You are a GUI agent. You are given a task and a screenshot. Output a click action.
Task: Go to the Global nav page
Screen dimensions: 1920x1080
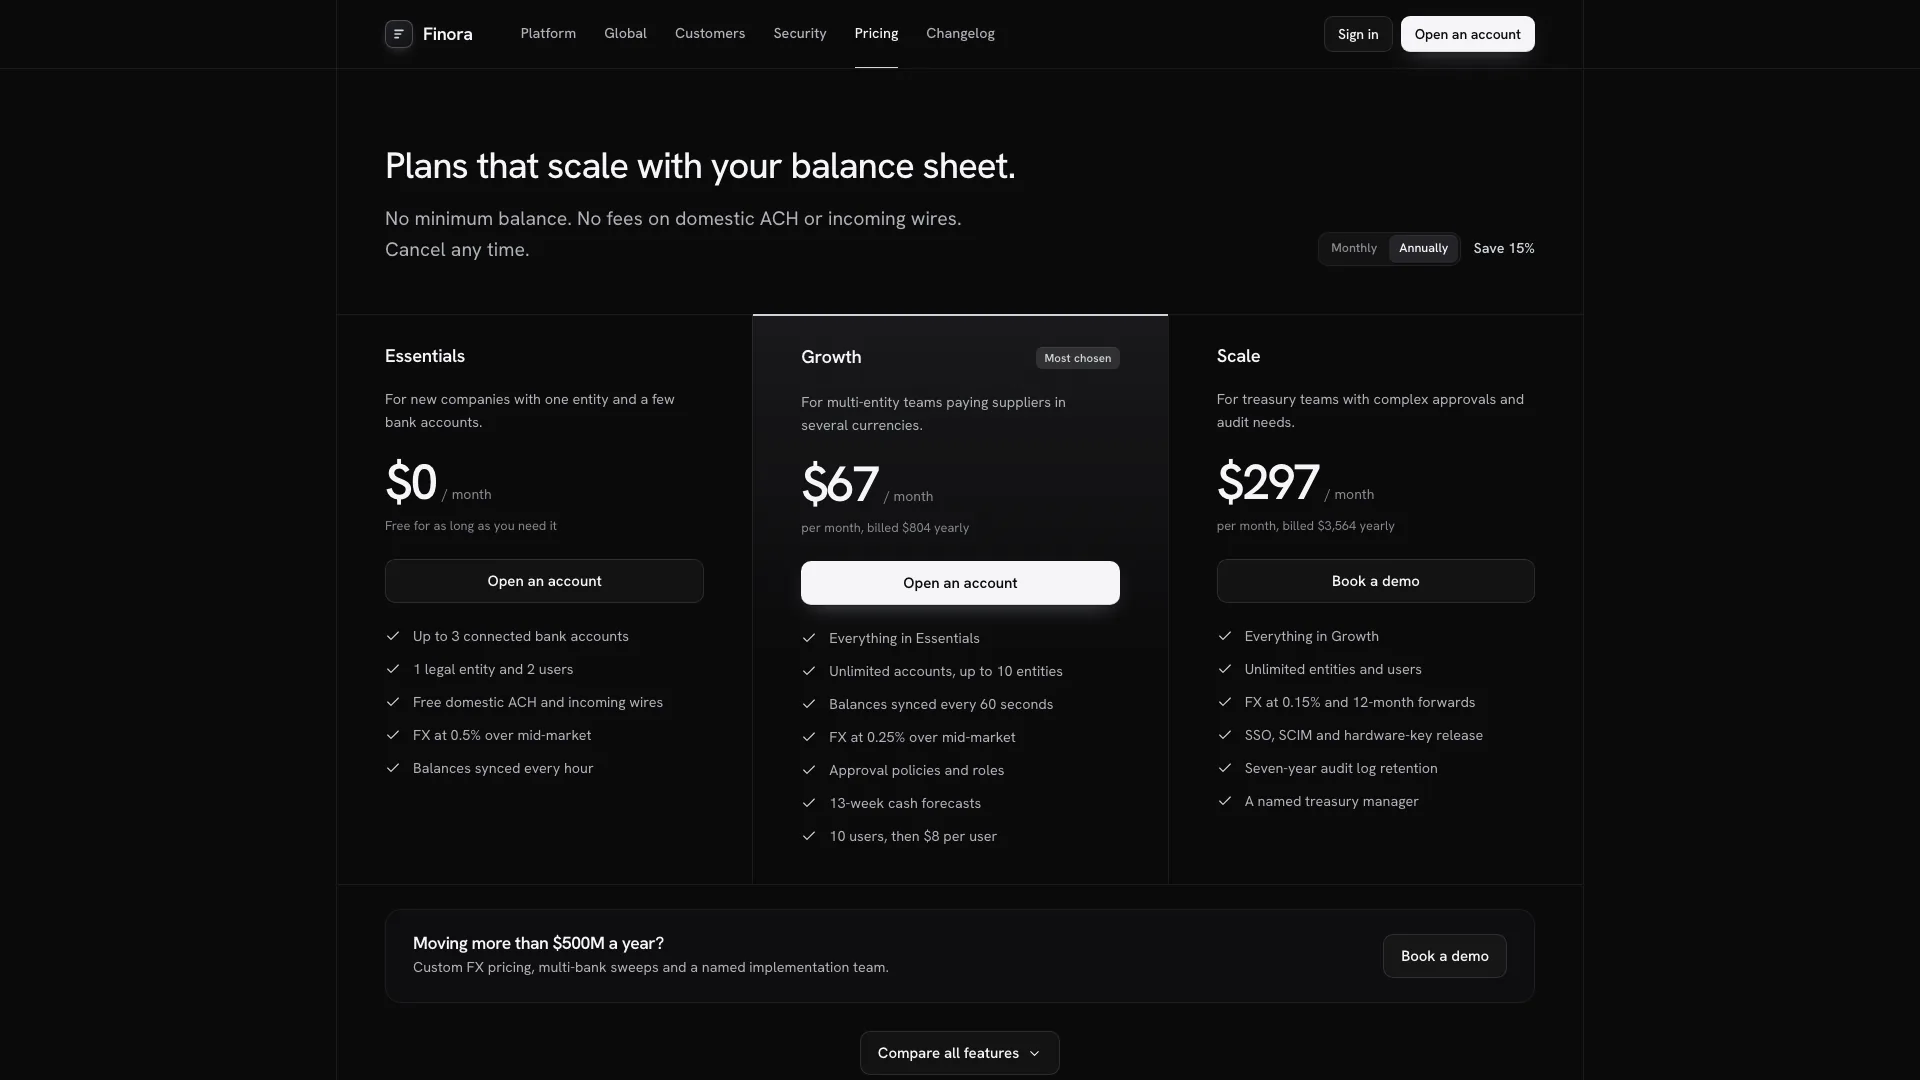pos(625,34)
